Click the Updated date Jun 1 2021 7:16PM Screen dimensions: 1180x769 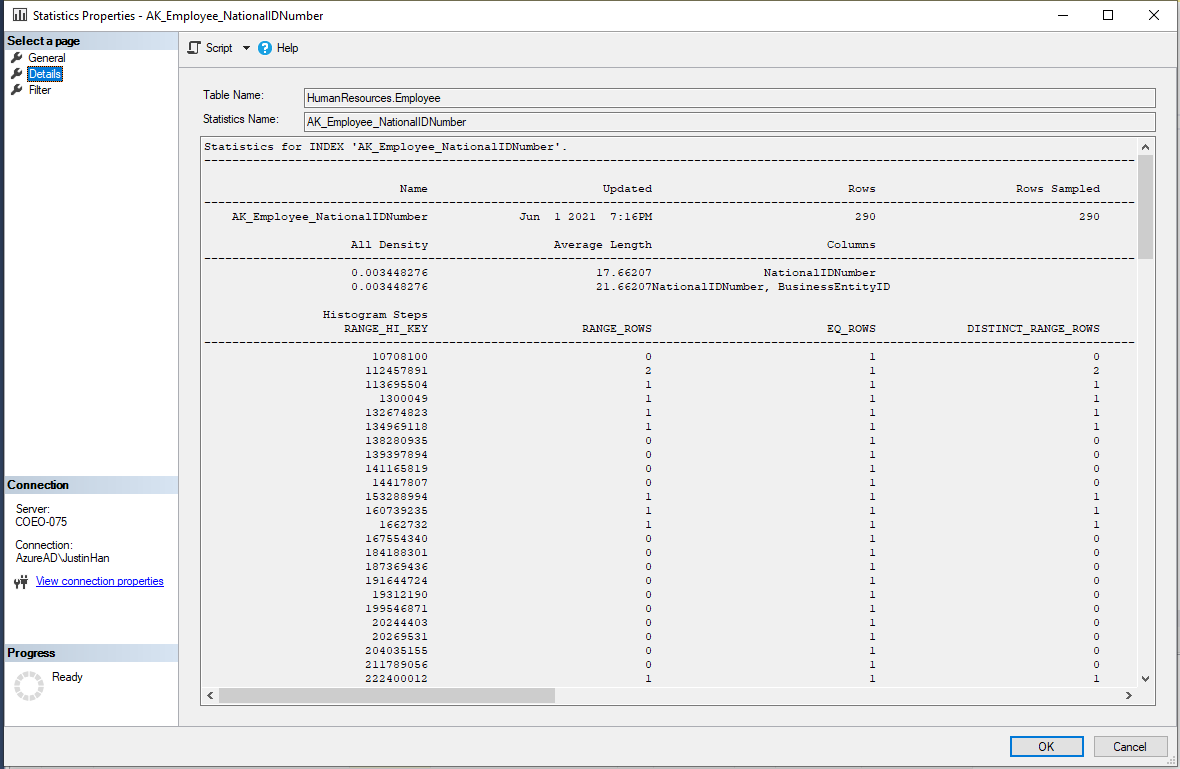(x=585, y=217)
